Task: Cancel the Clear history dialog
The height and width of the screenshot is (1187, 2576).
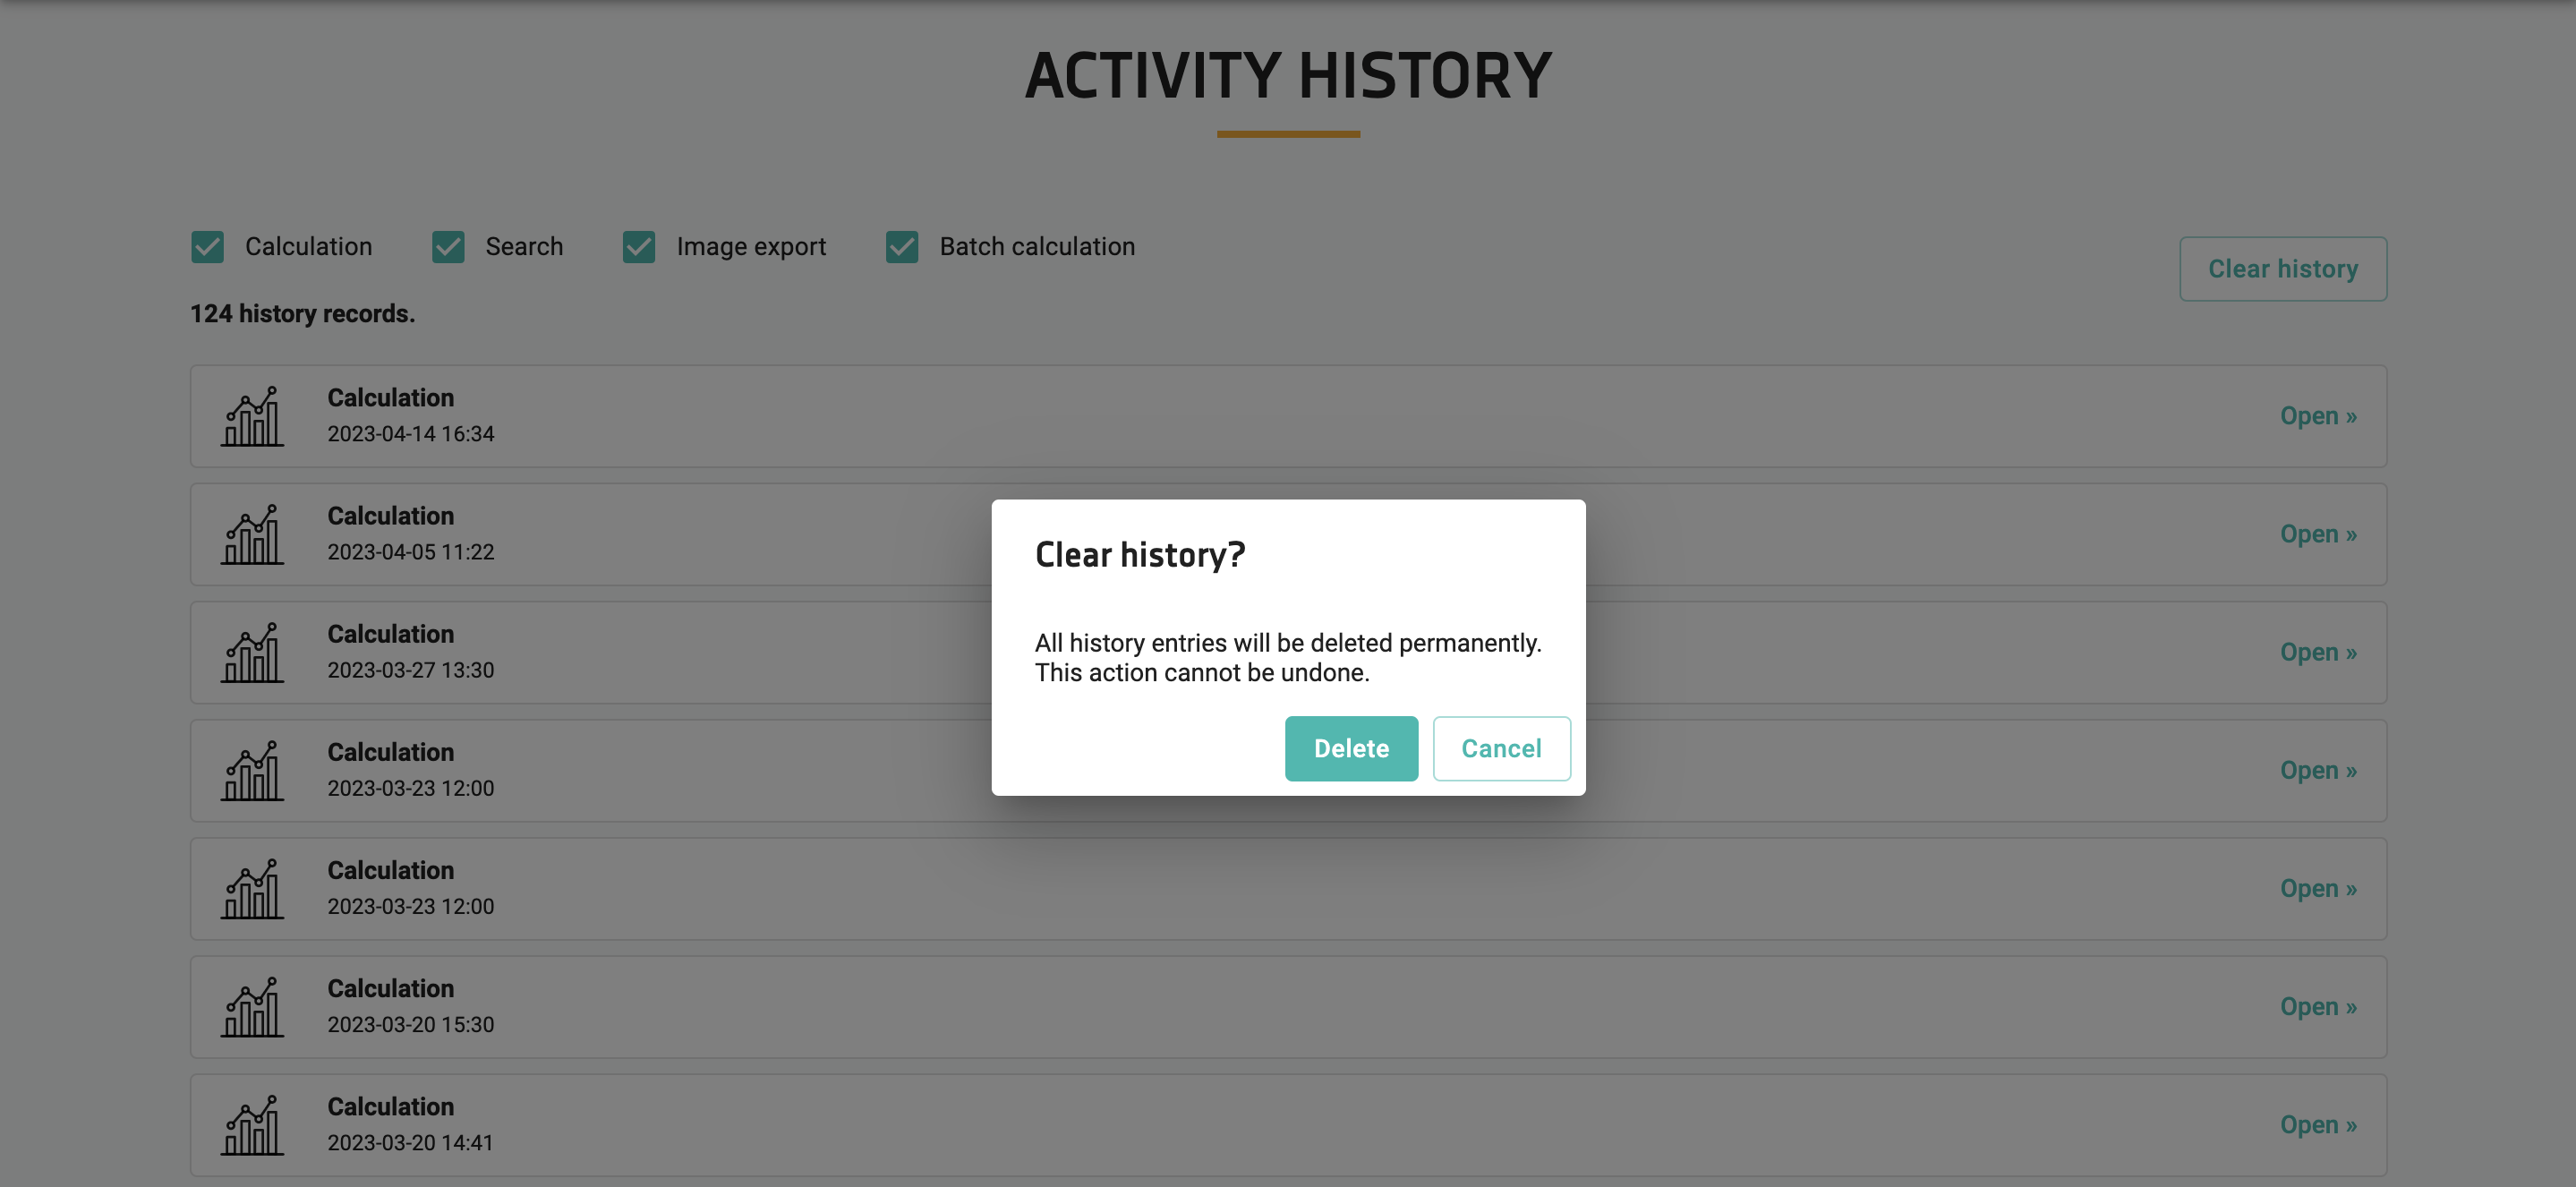Action: [x=1502, y=748]
